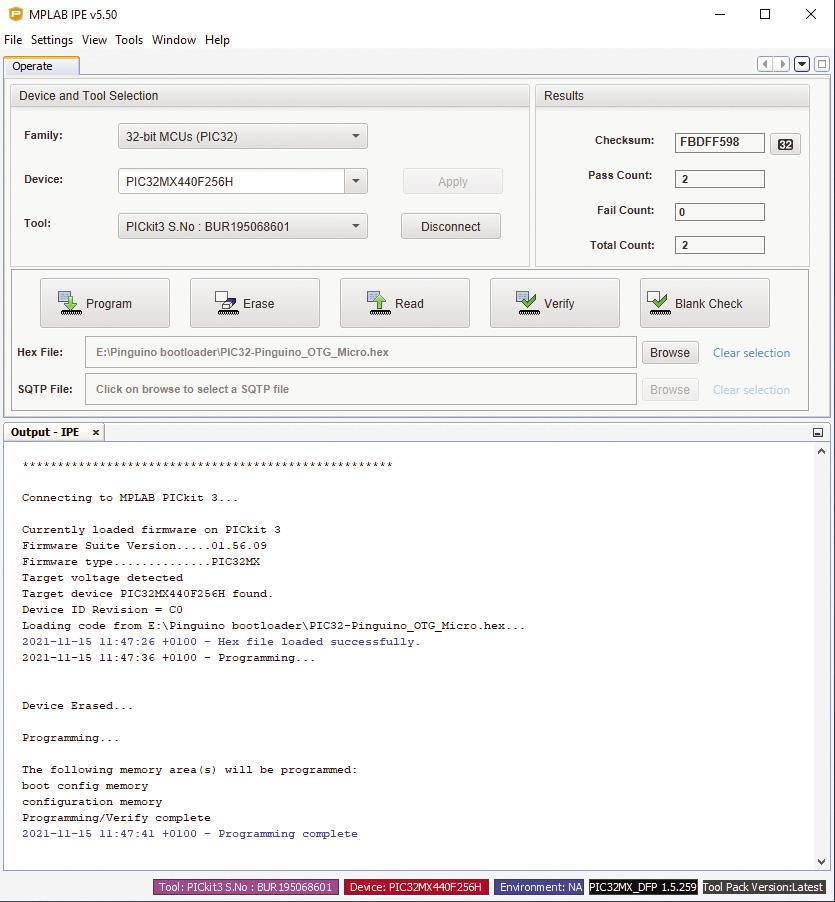Close the Output - IPE tab
The width and height of the screenshot is (835, 902).
click(x=96, y=432)
